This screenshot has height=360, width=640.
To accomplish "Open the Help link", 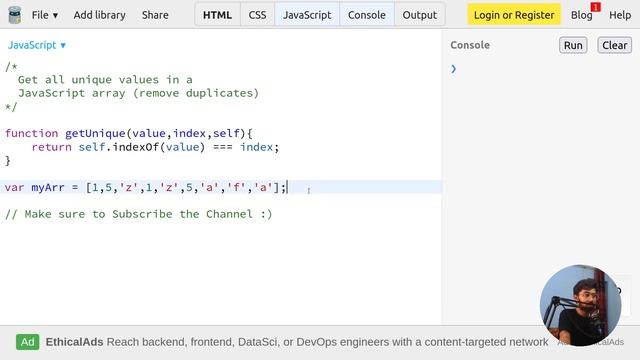I will tap(620, 15).
